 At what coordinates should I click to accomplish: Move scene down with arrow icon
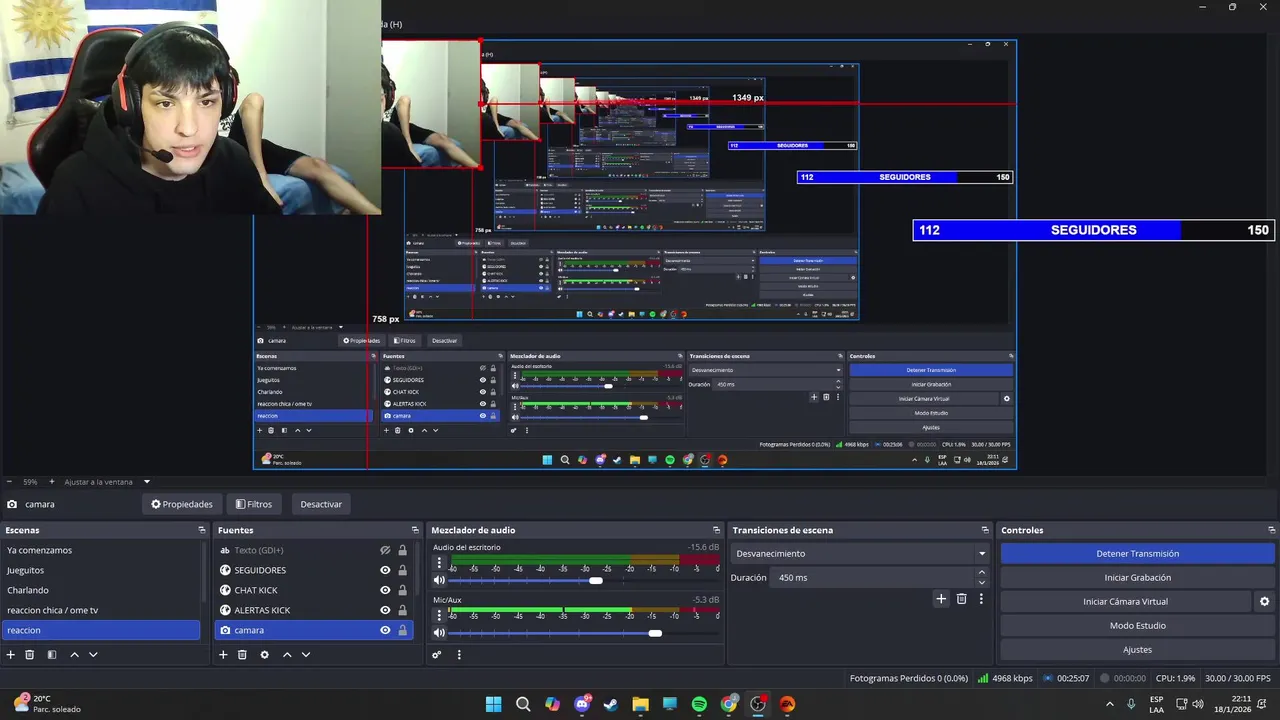[93, 655]
